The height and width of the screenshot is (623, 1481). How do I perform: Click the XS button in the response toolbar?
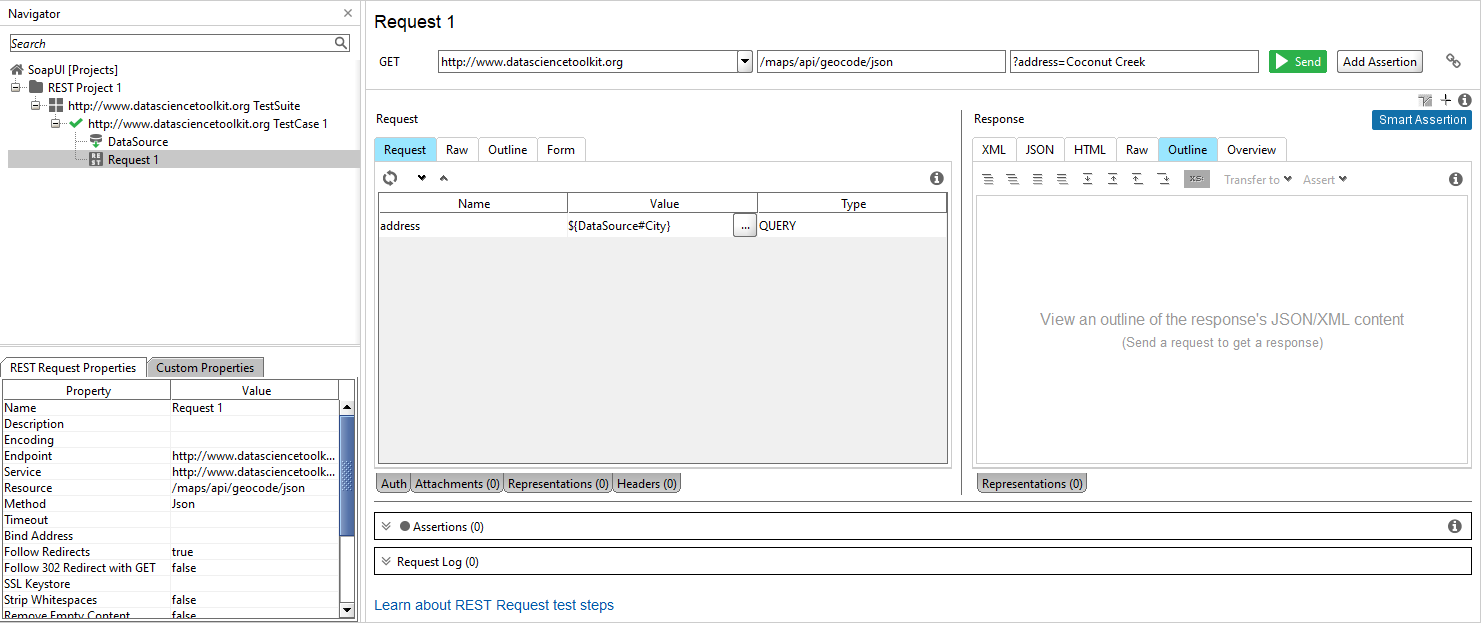tap(1196, 179)
